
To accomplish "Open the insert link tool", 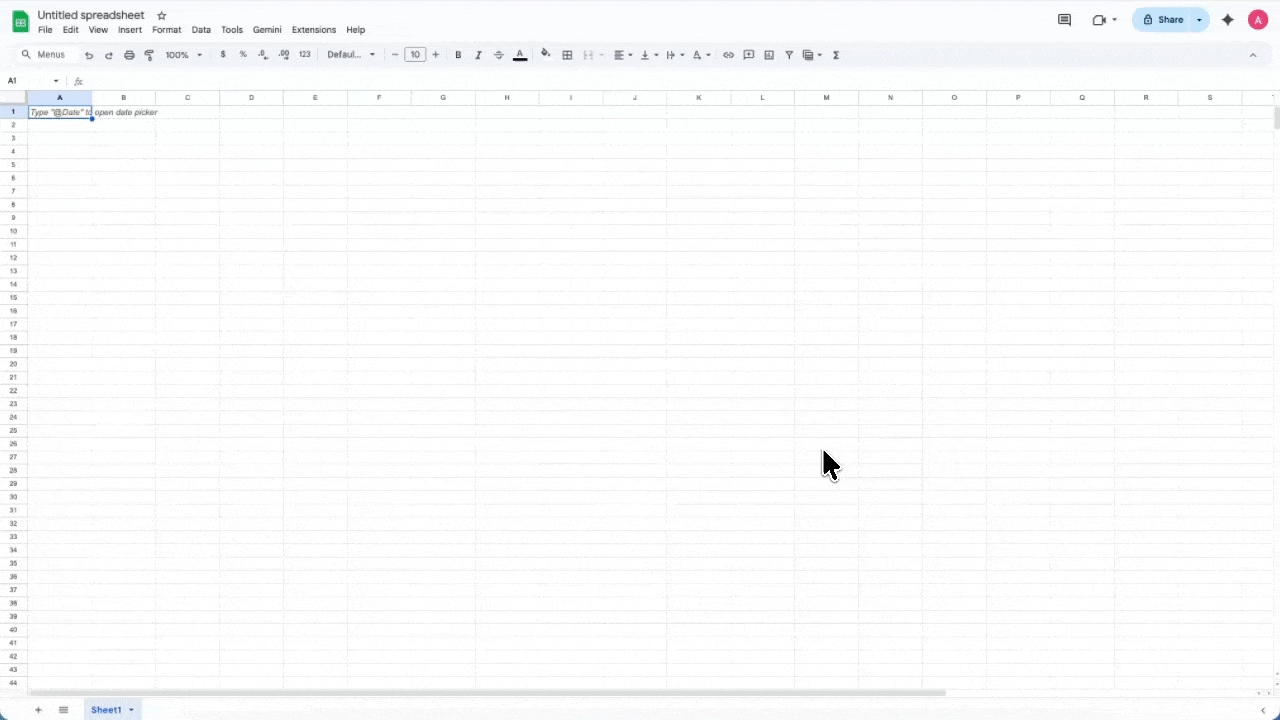I will 728,55.
